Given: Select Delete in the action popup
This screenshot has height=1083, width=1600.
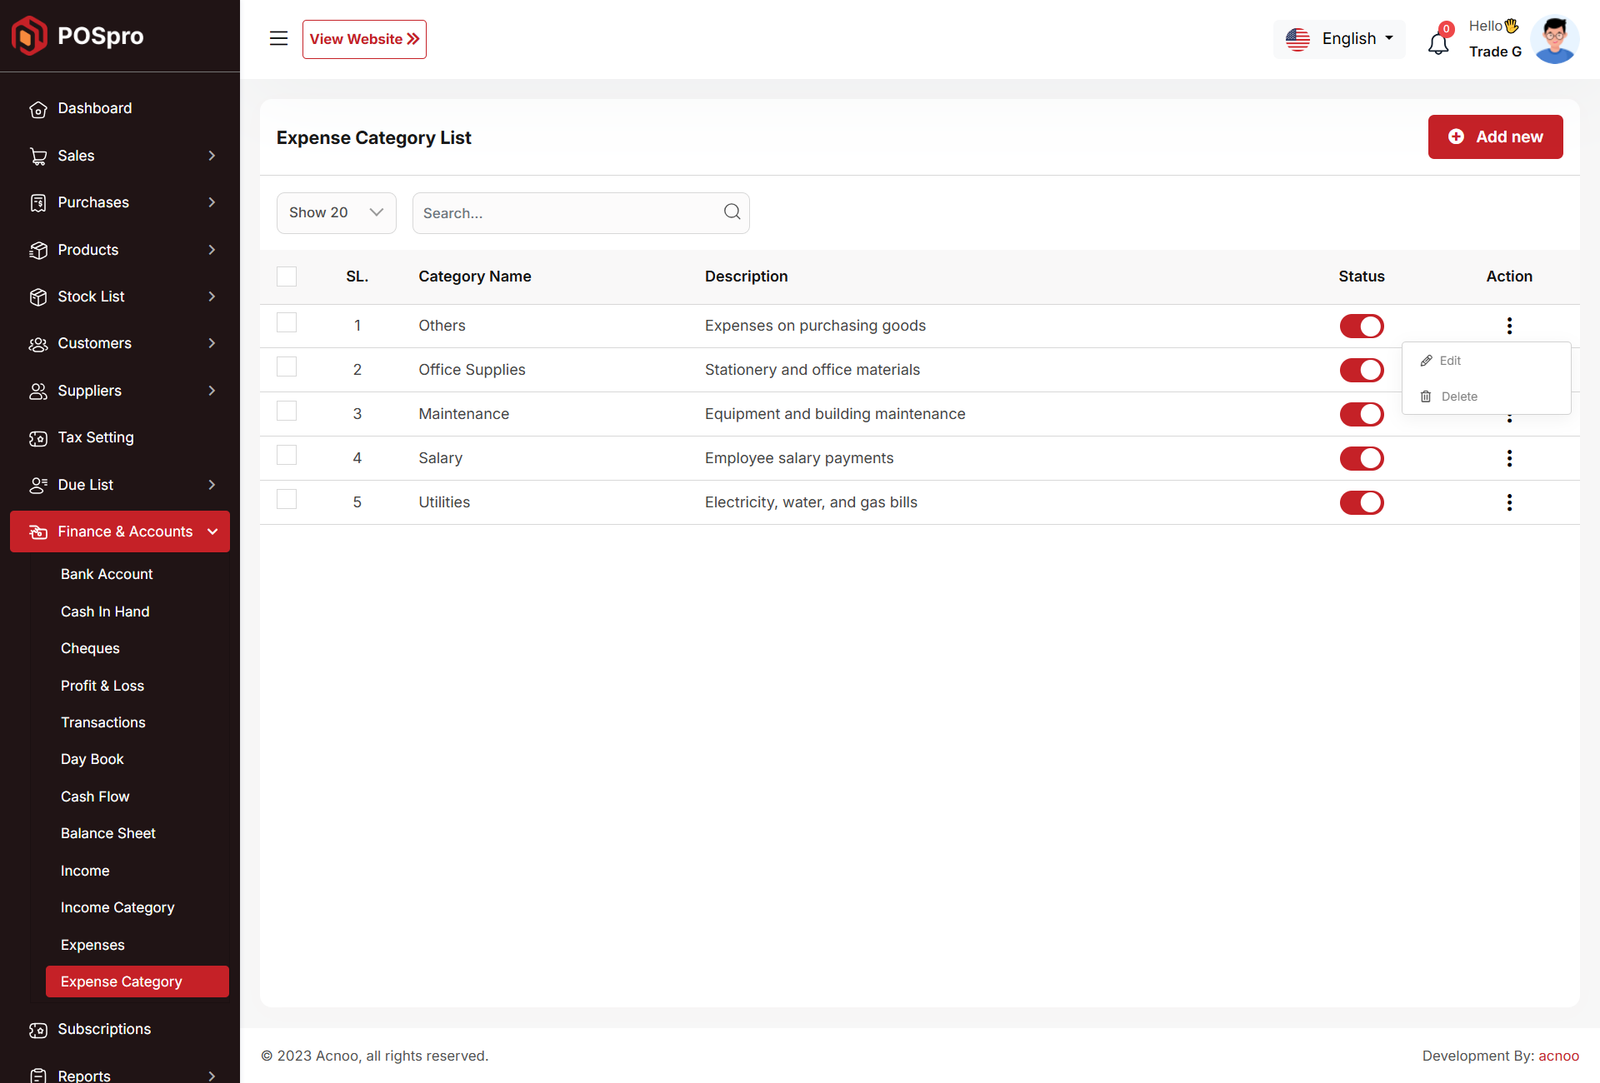Looking at the screenshot, I should pos(1458,397).
